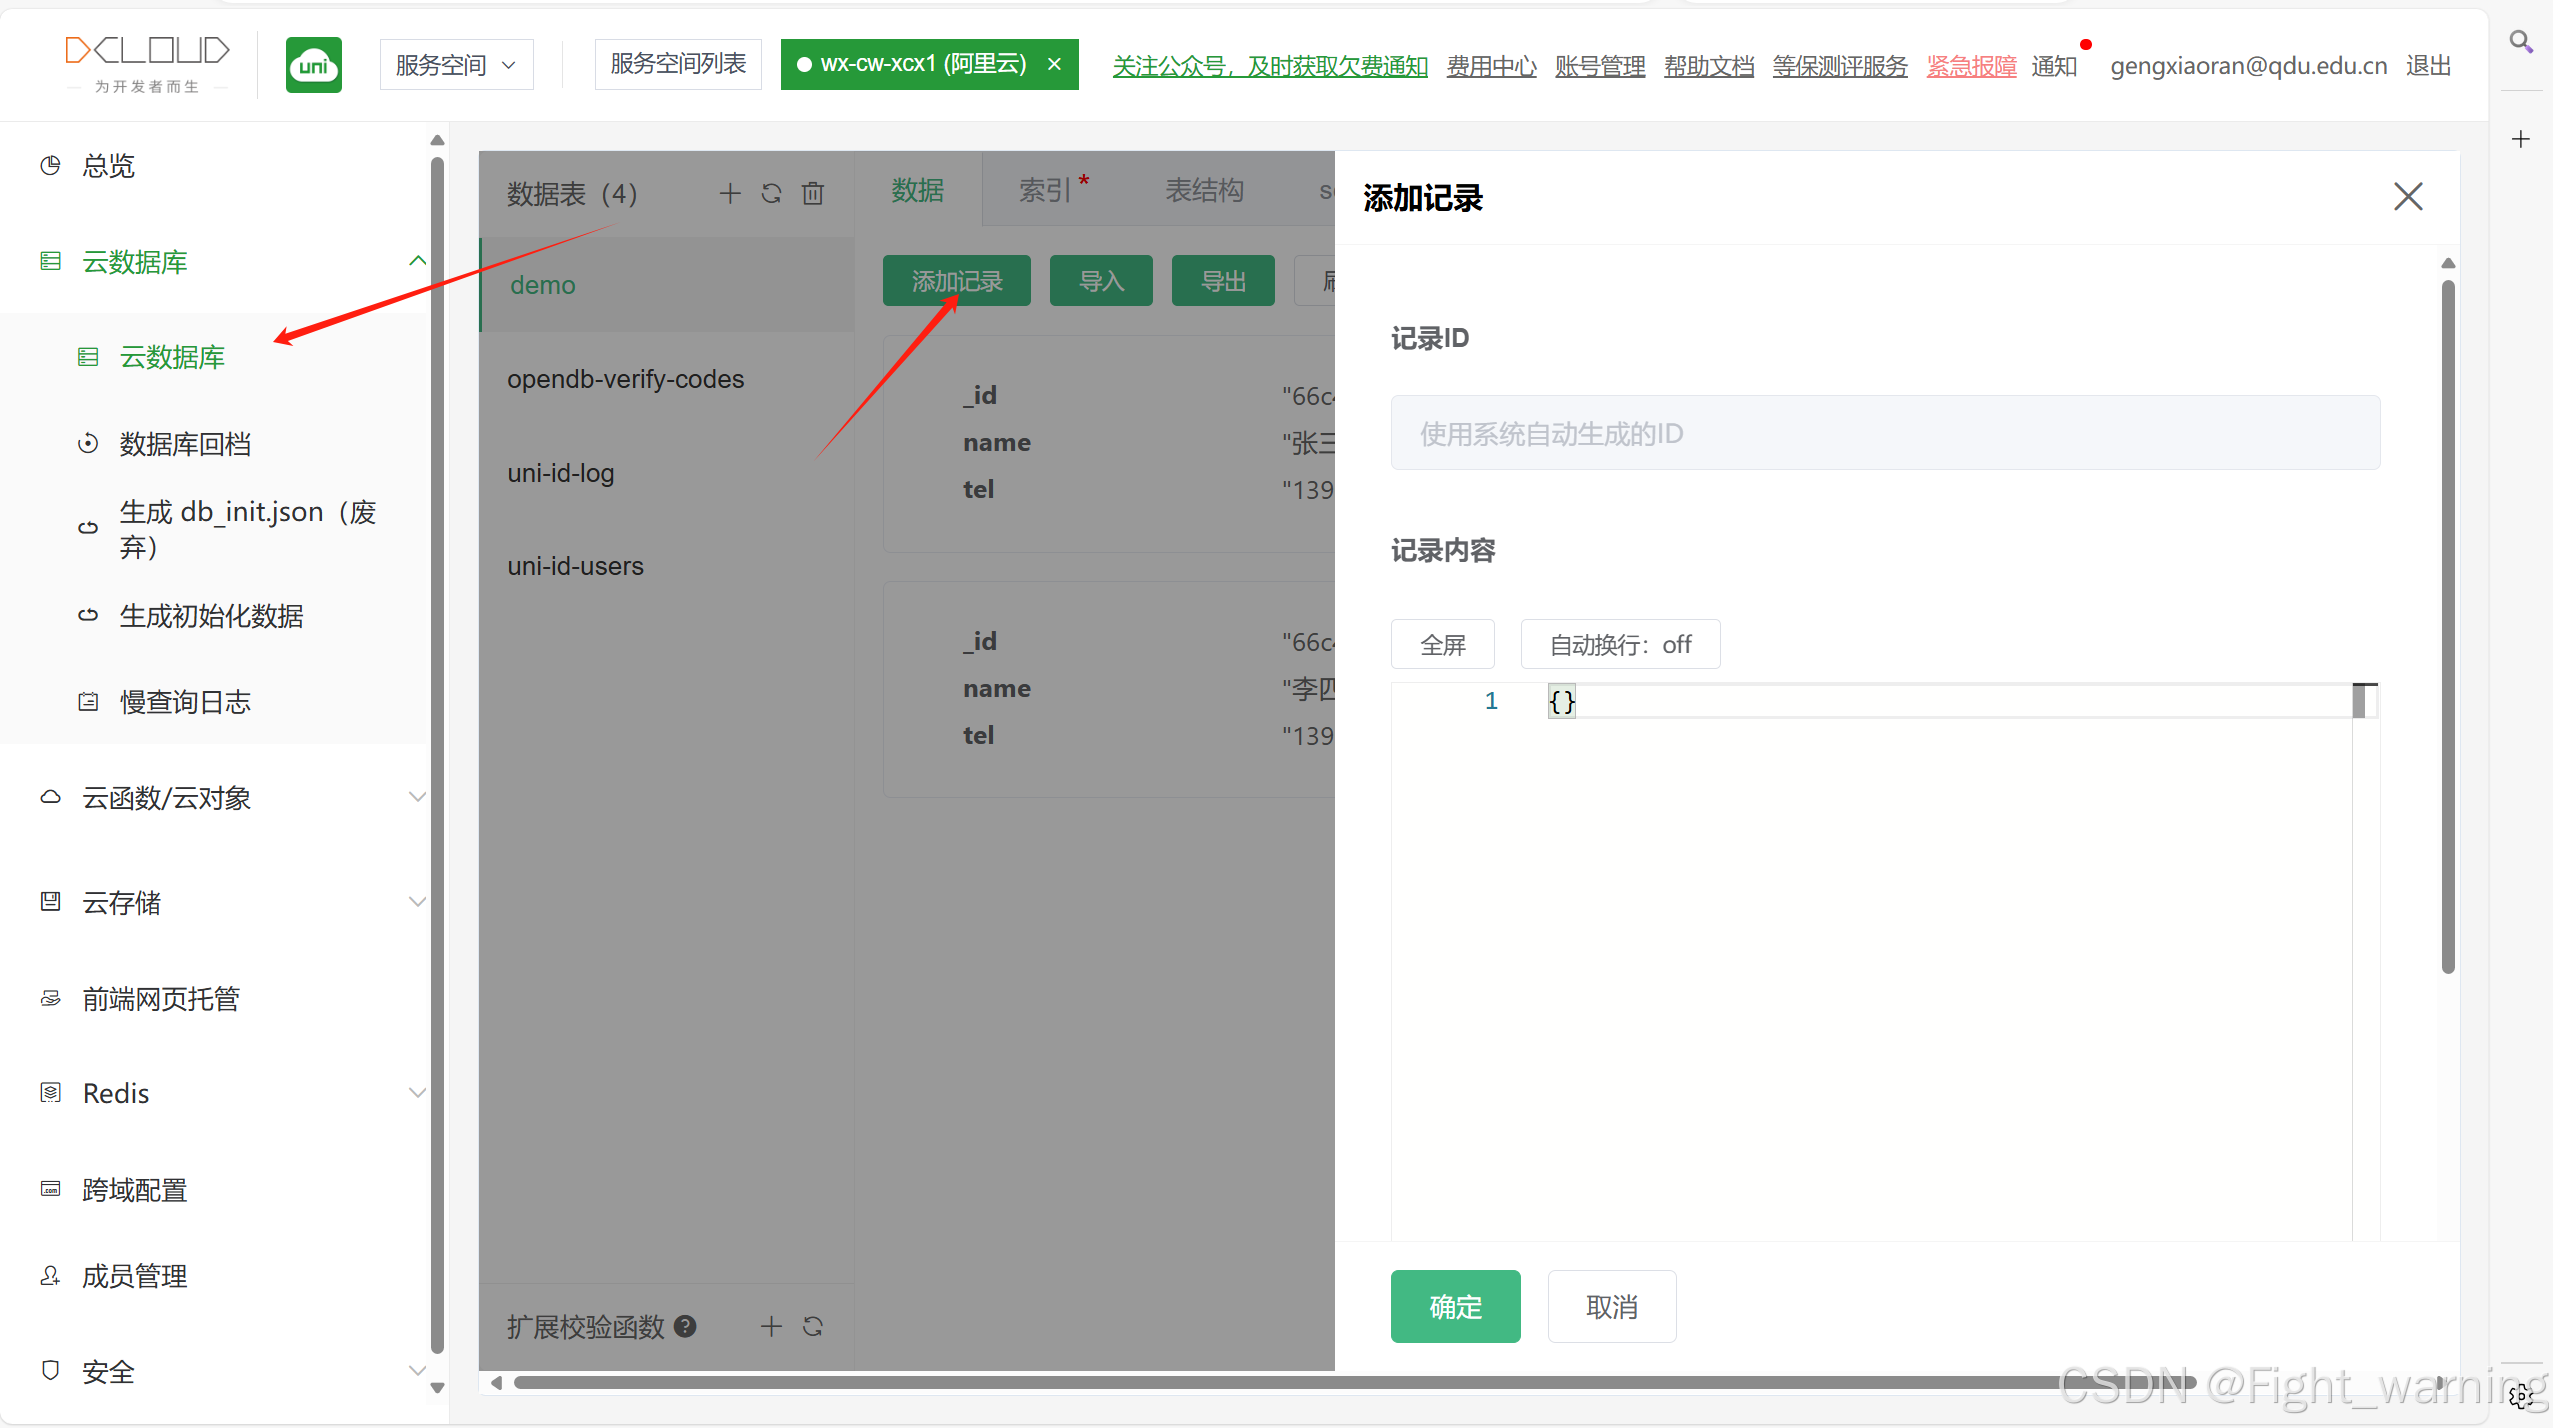
Task: Click the refresh data tables icon
Action: click(x=771, y=193)
